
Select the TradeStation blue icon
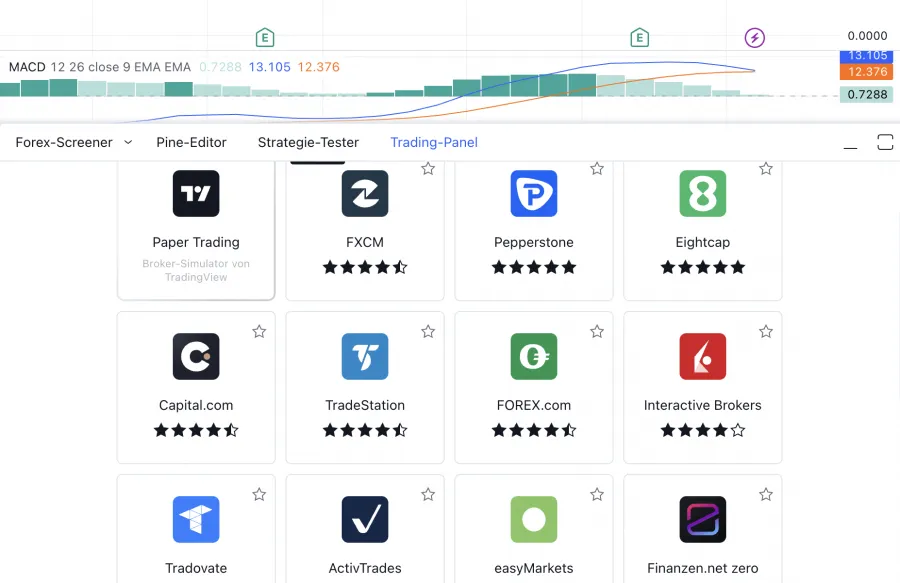coord(365,357)
